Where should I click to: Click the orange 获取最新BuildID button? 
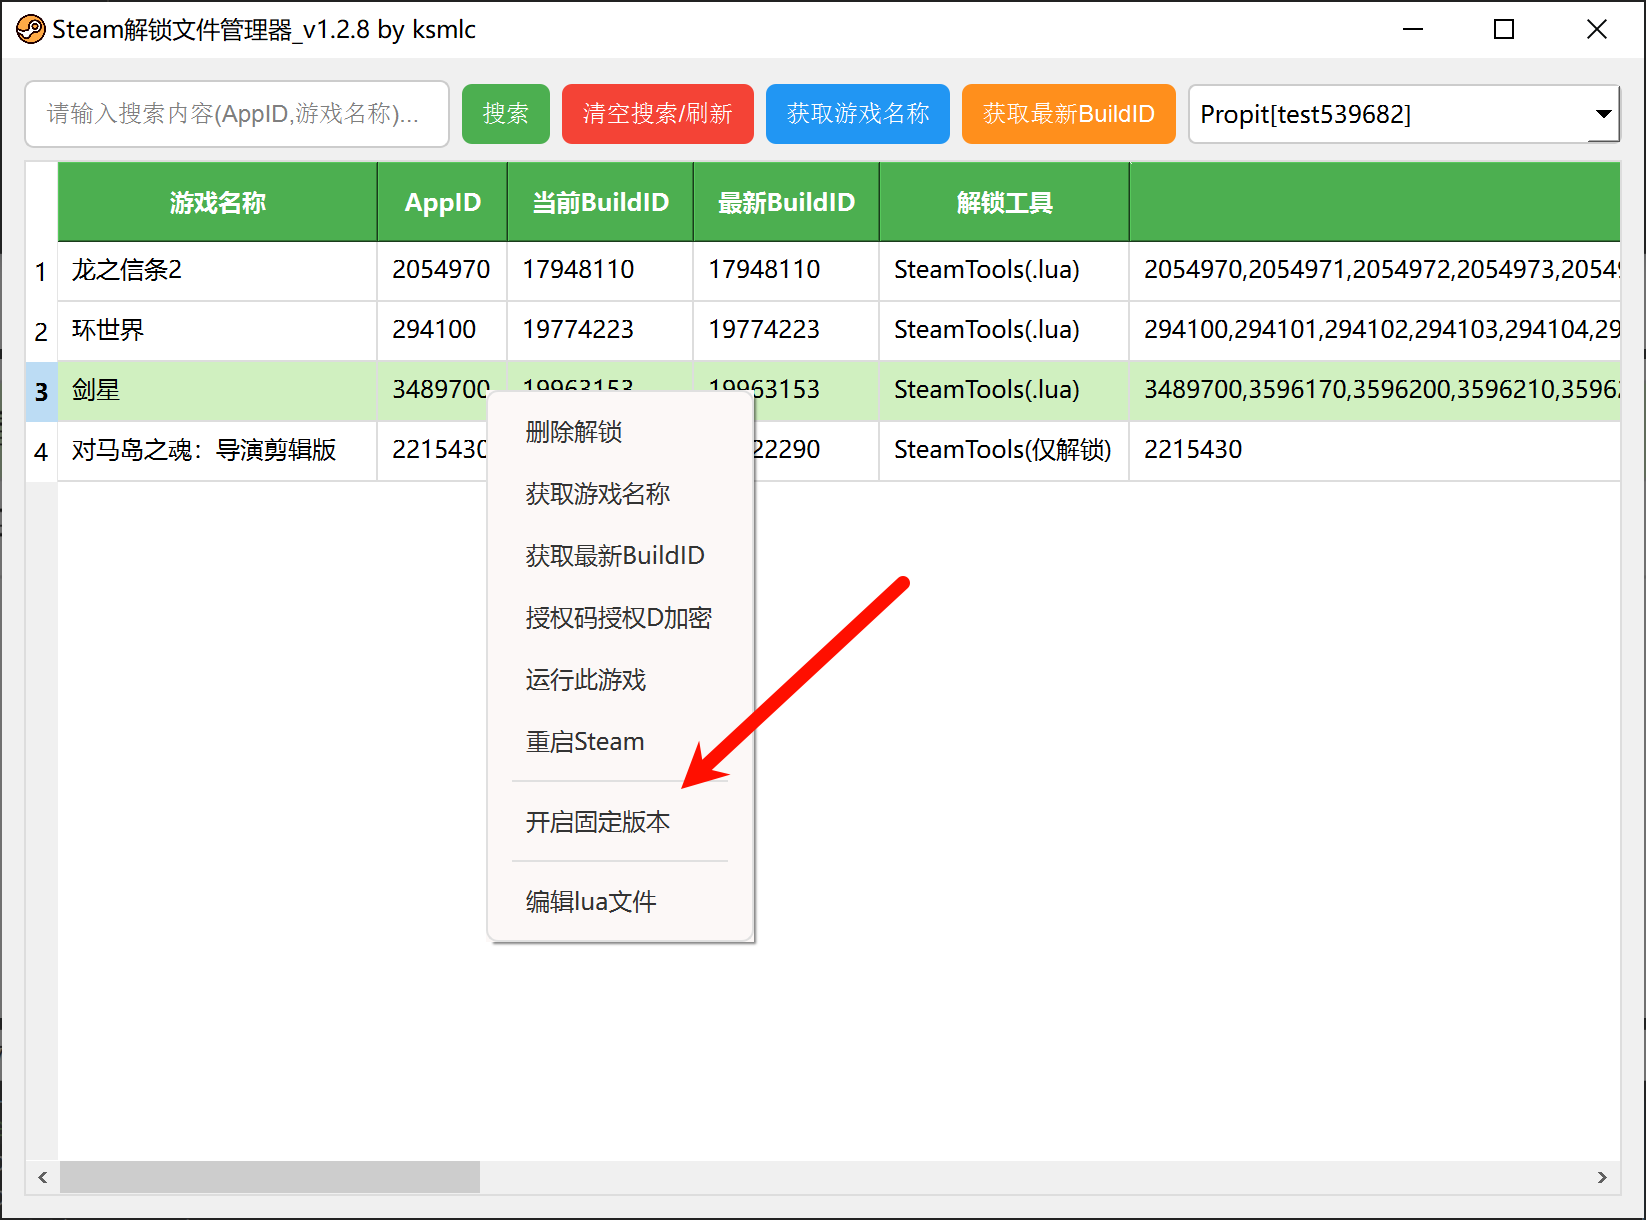click(1068, 114)
